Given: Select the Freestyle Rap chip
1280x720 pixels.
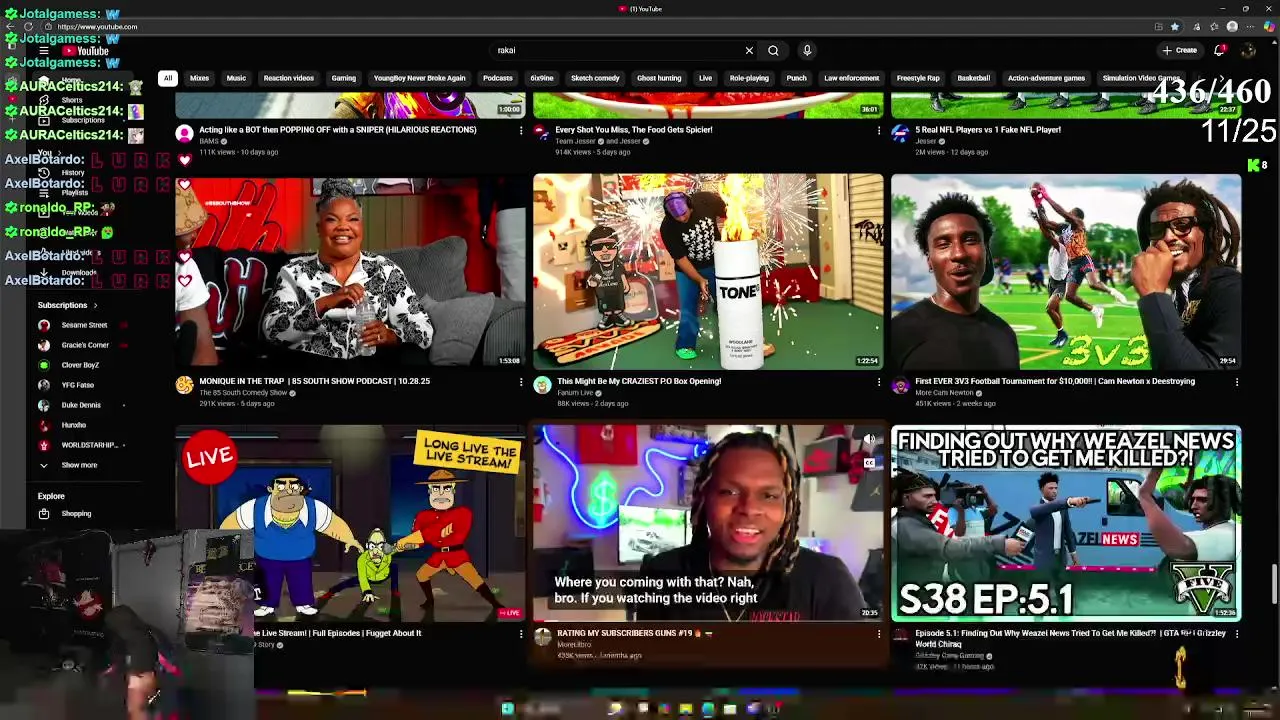Looking at the screenshot, I should (x=918, y=78).
